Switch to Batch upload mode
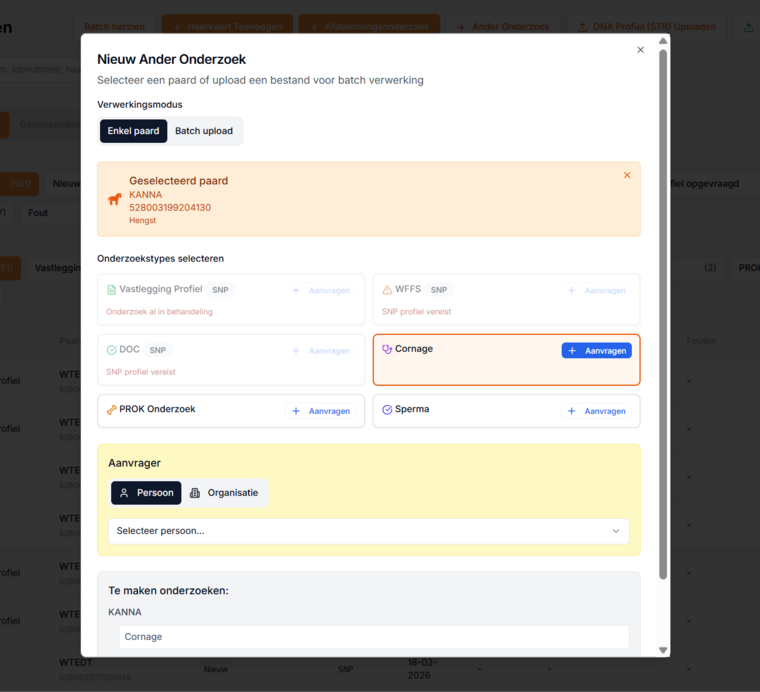Viewport: 760px width, 692px height. 204,131
